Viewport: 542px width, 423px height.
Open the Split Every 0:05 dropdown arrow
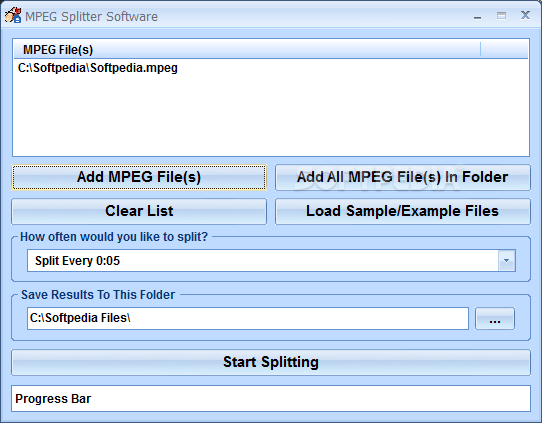[x=507, y=261]
